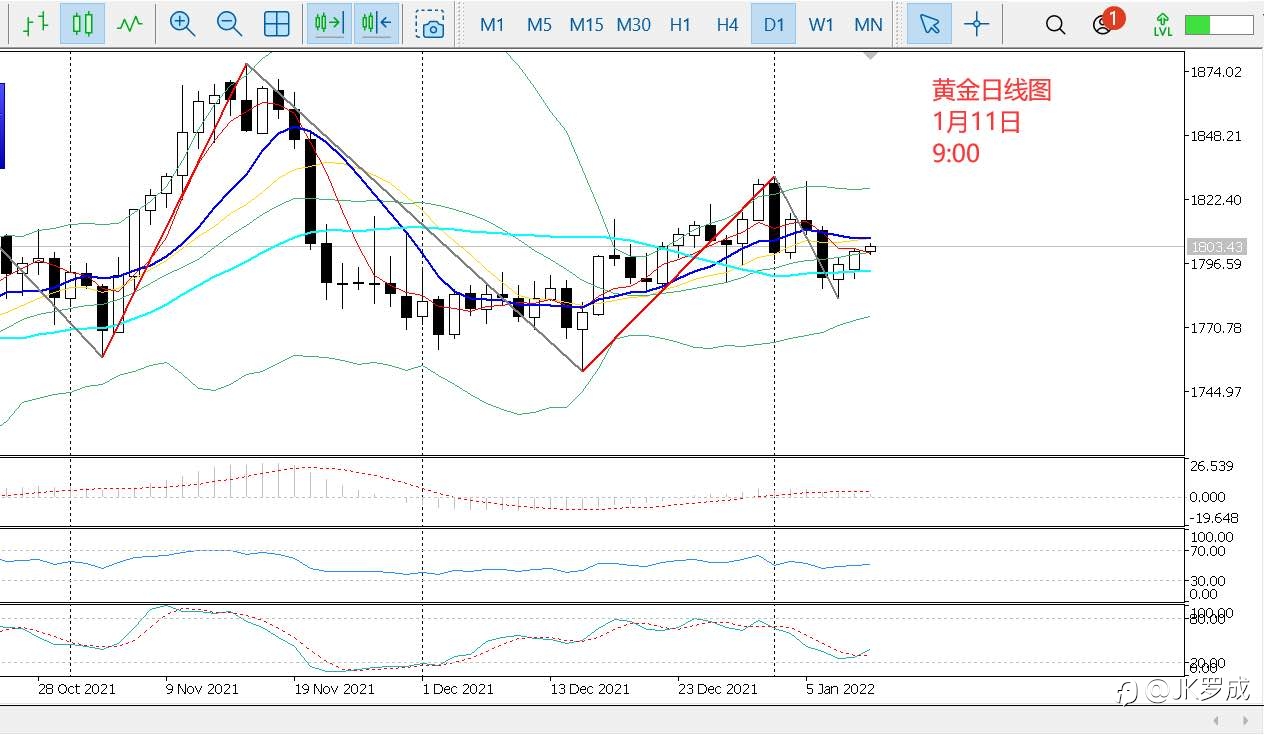Click price scale value 1796.59

pos(1216,264)
